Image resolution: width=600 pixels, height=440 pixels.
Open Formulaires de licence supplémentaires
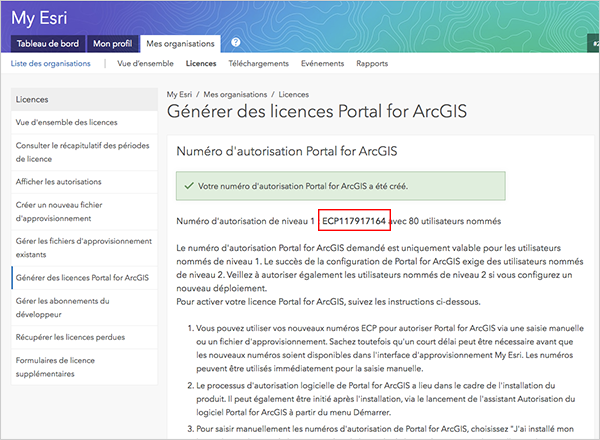click(x=84, y=367)
